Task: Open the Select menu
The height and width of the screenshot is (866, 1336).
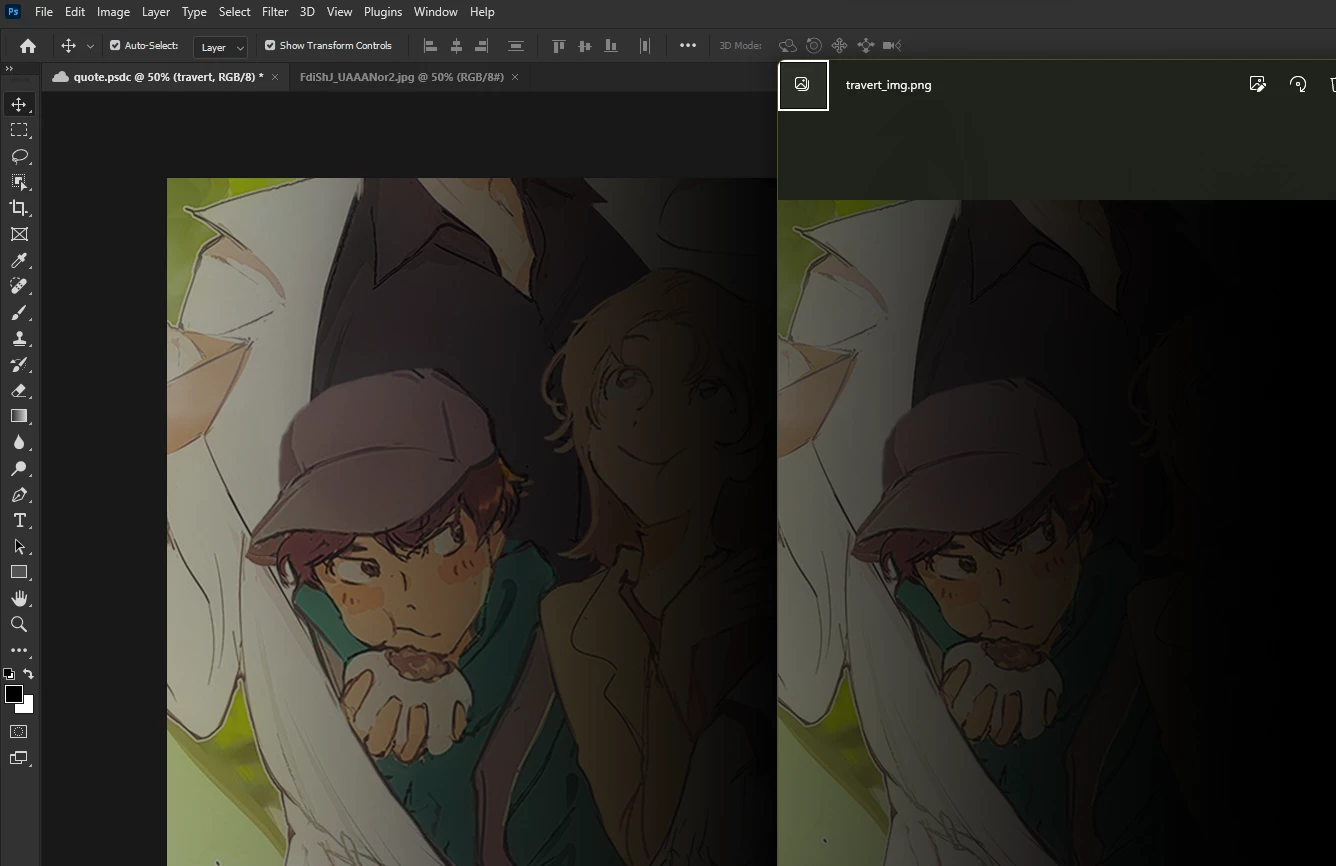Action: [x=235, y=12]
